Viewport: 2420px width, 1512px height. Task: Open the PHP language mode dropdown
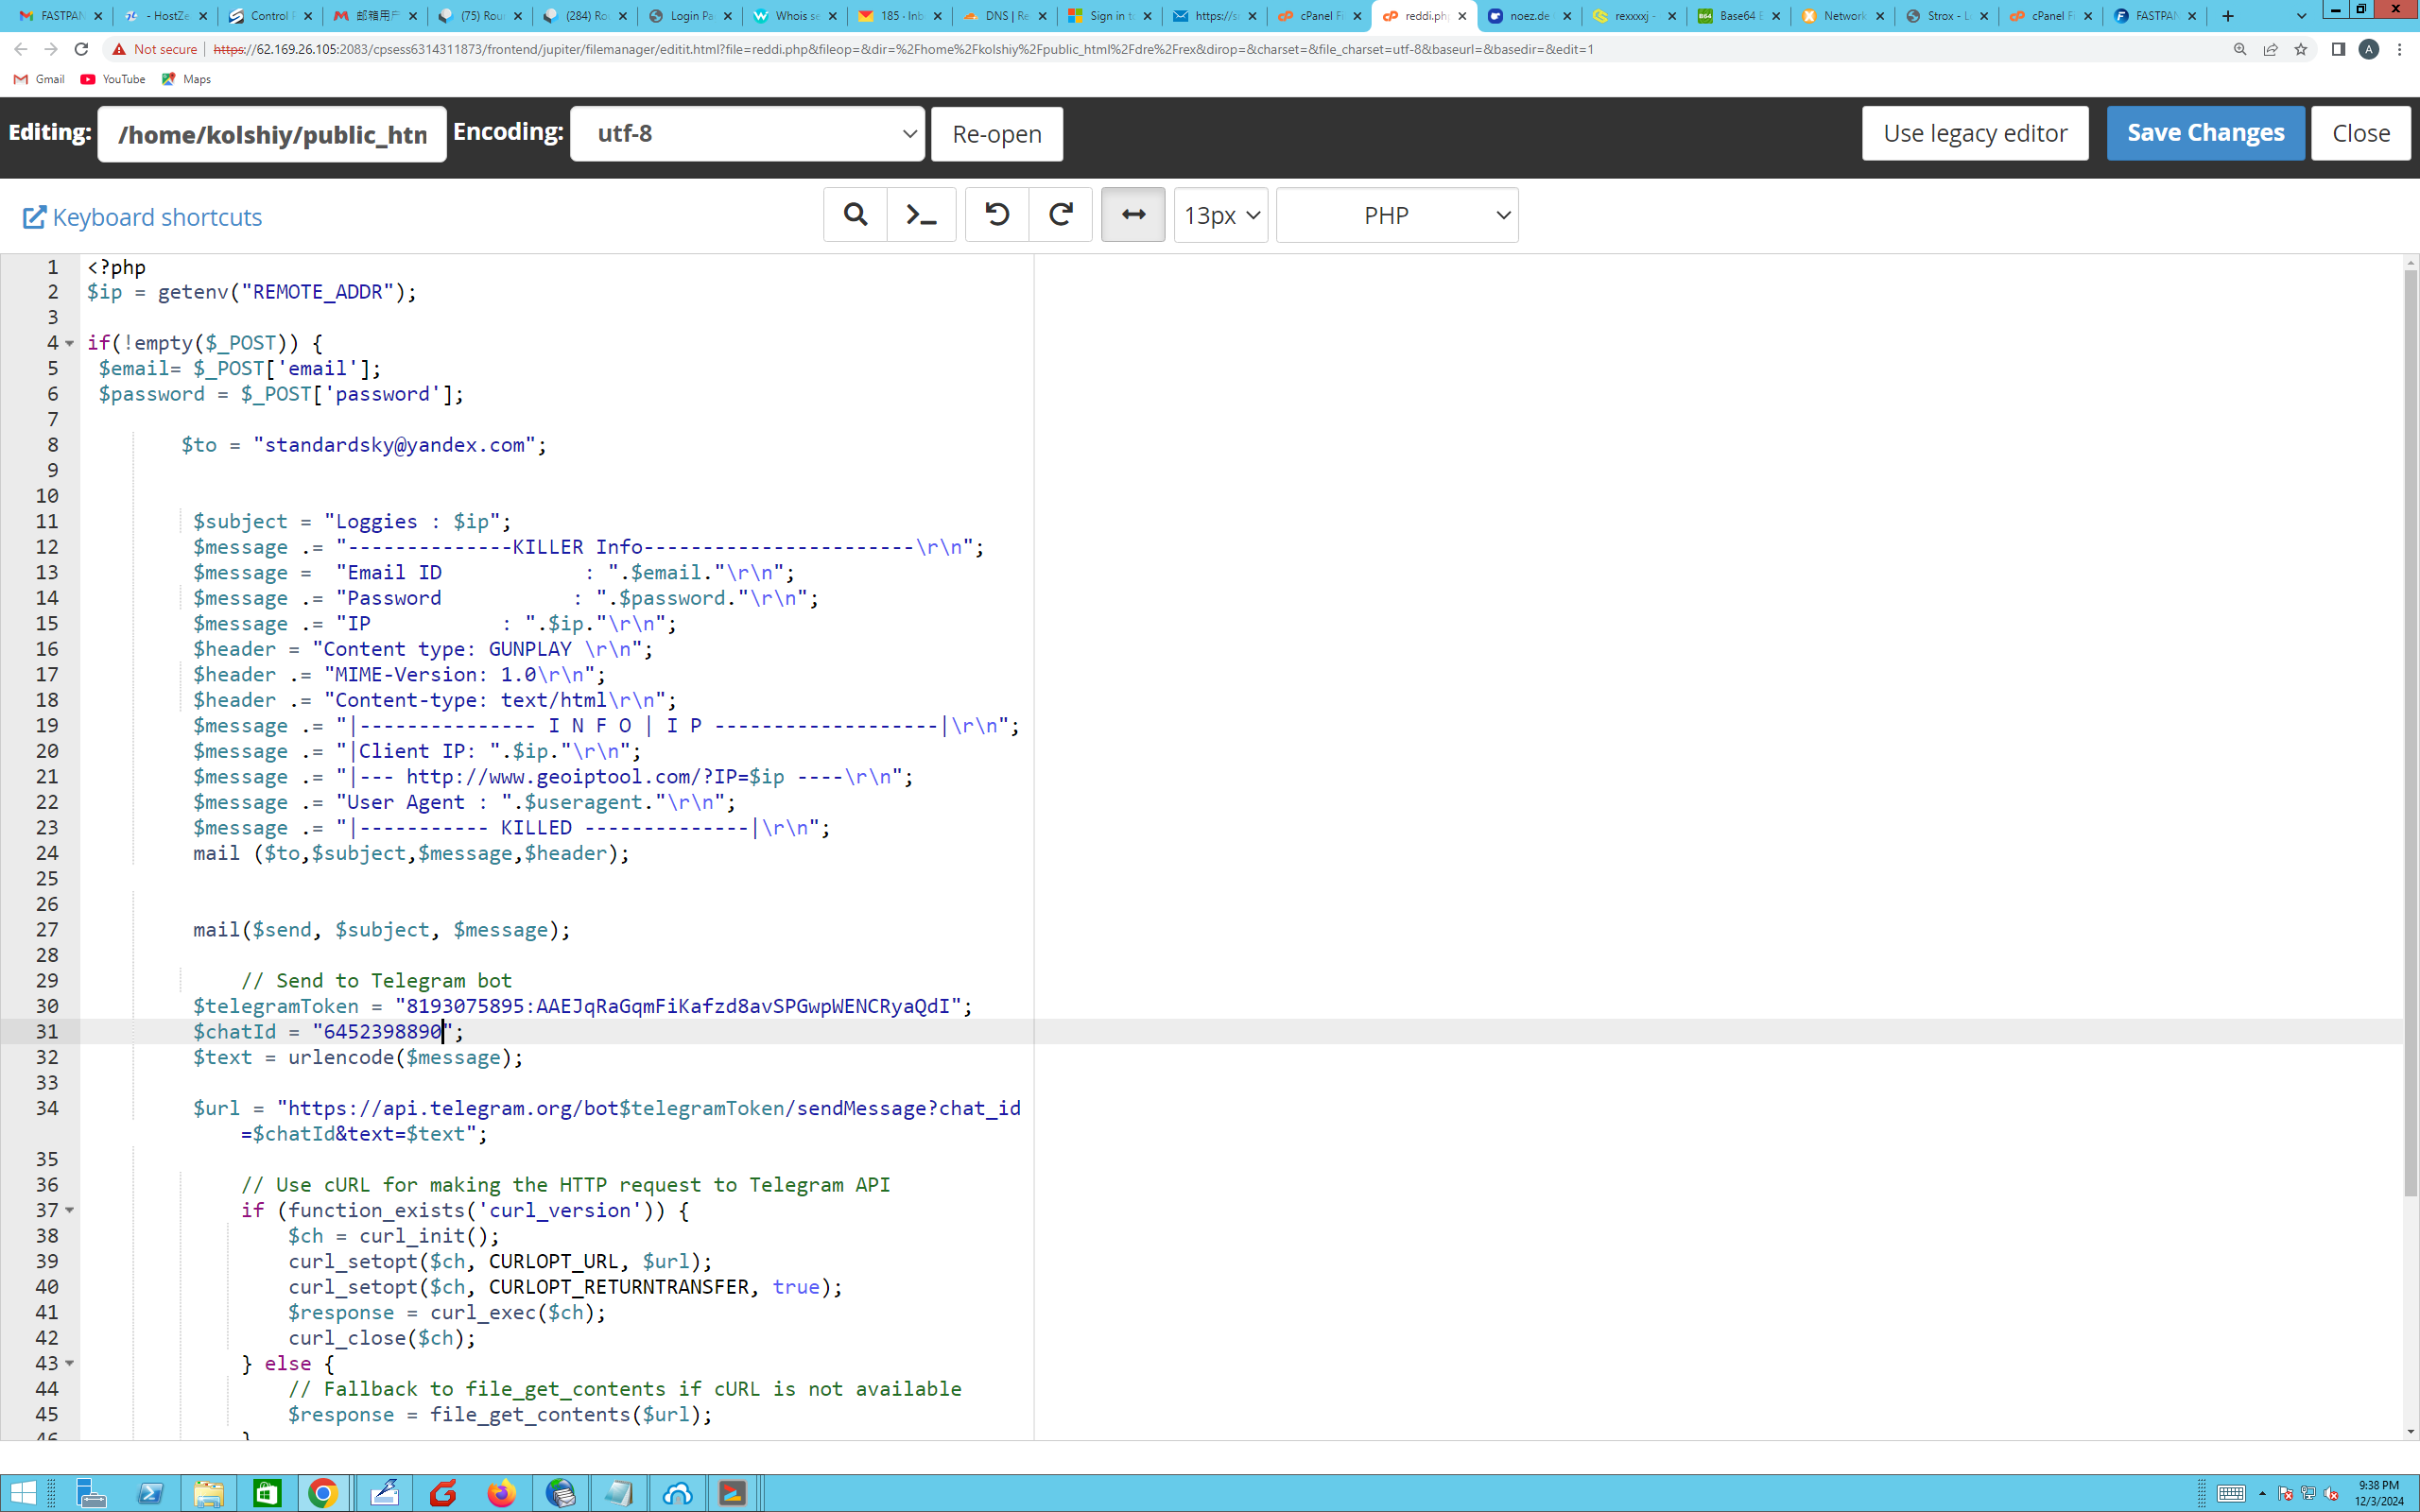1397,215
